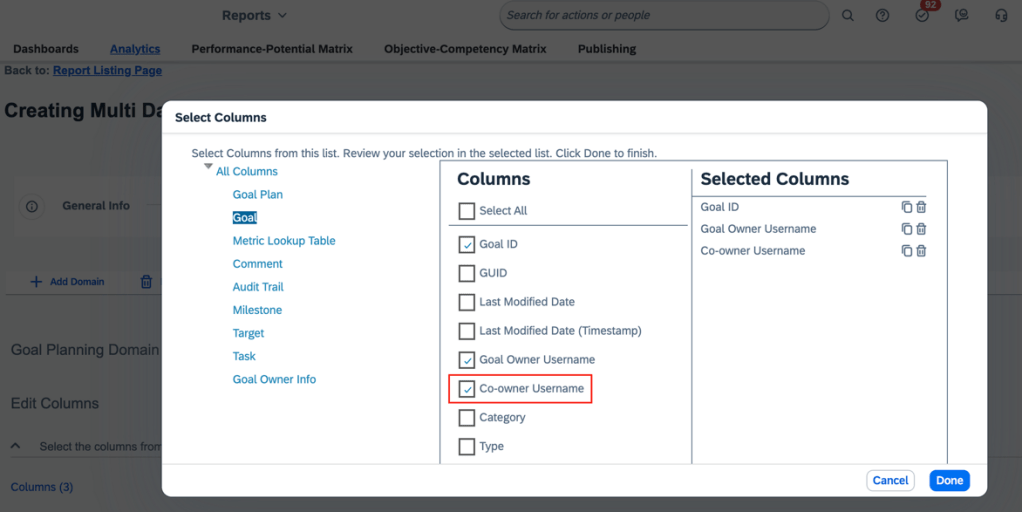Remove Co-owner Username using trash icon
Viewport: 1022px width, 512px height.
click(x=921, y=251)
